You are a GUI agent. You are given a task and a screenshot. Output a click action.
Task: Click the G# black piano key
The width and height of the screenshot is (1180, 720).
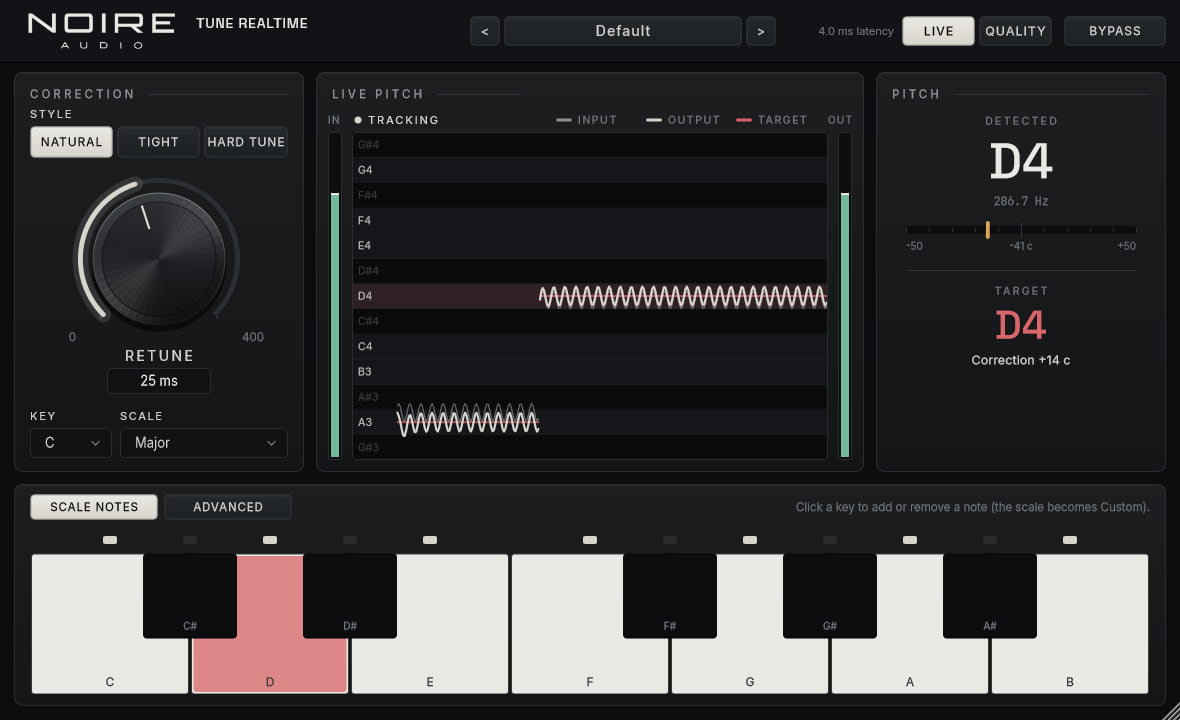point(830,596)
